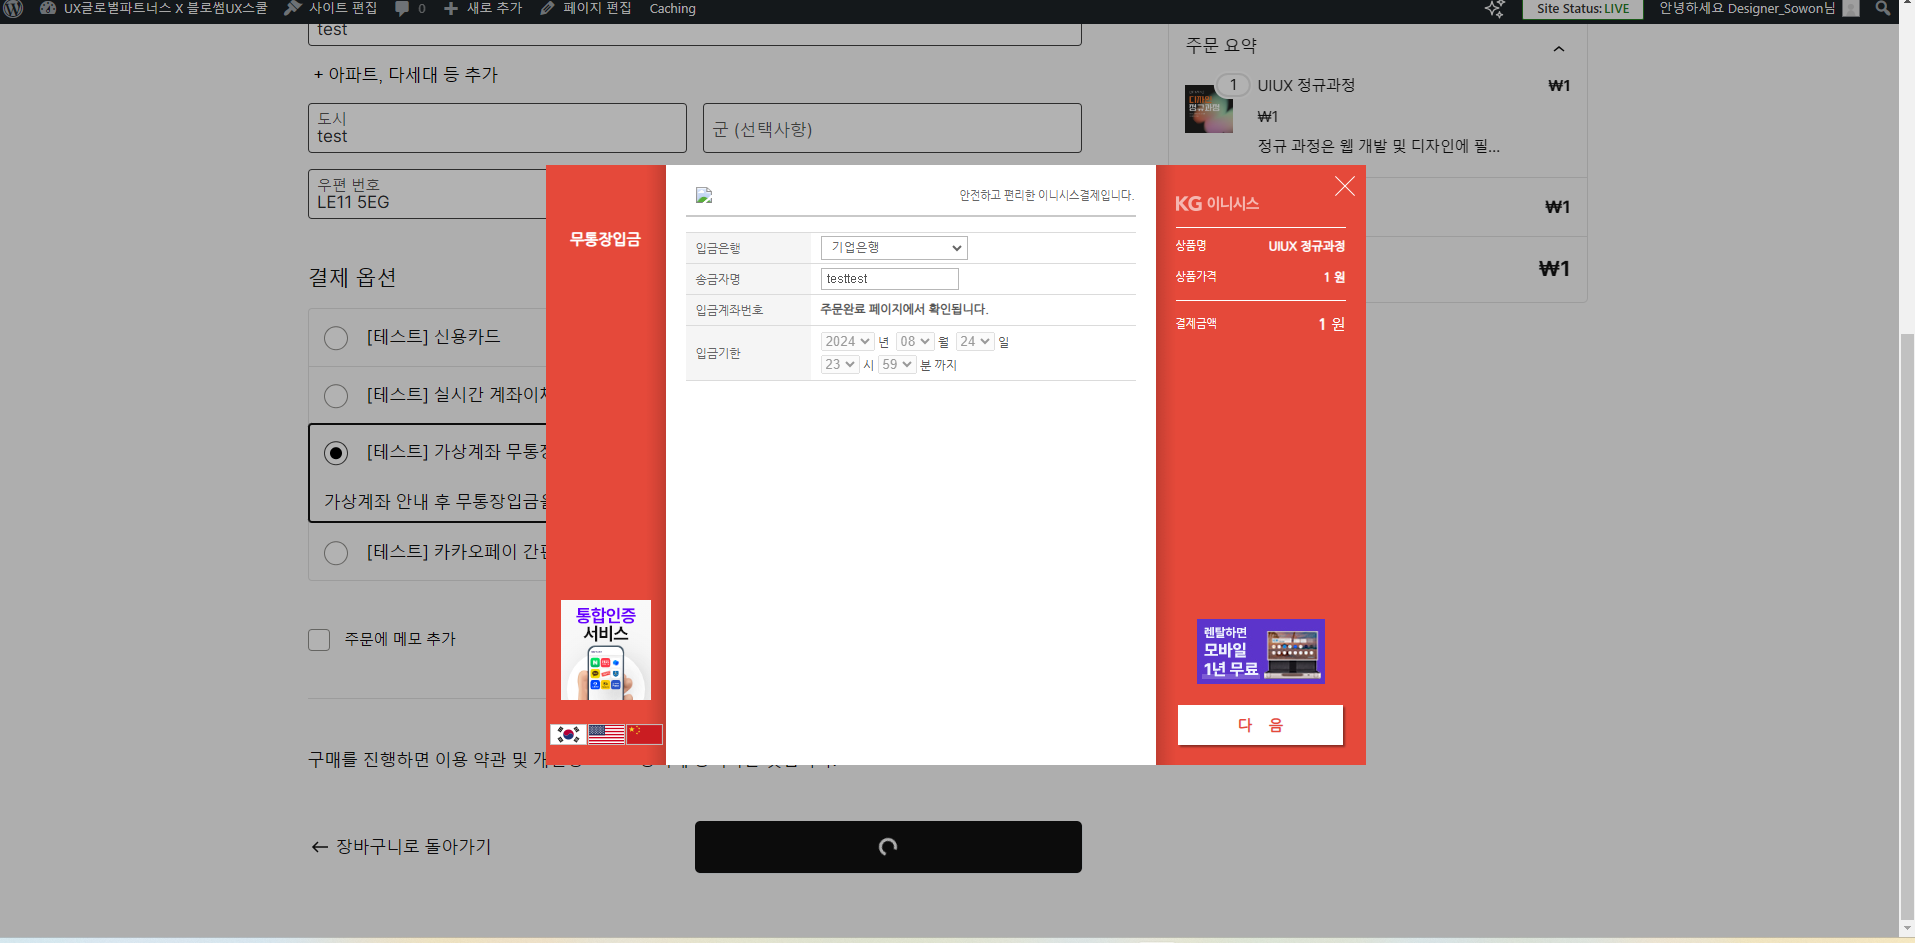Viewport: 1915px width, 943px height.
Task: Click the admin bar search magnifier
Action: point(1883,8)
